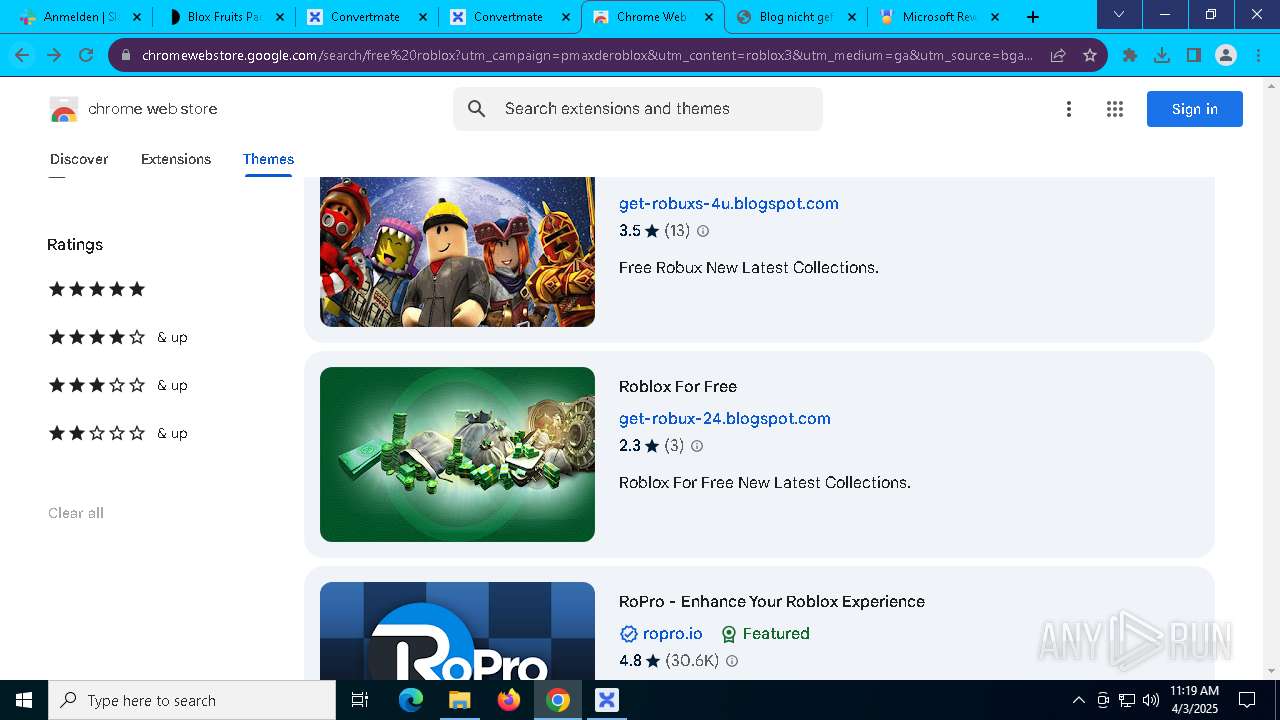This screenshot has height=720, width=1280.
Task: Open the Convertmate app in the taskbar
Action: coord(607,700)
